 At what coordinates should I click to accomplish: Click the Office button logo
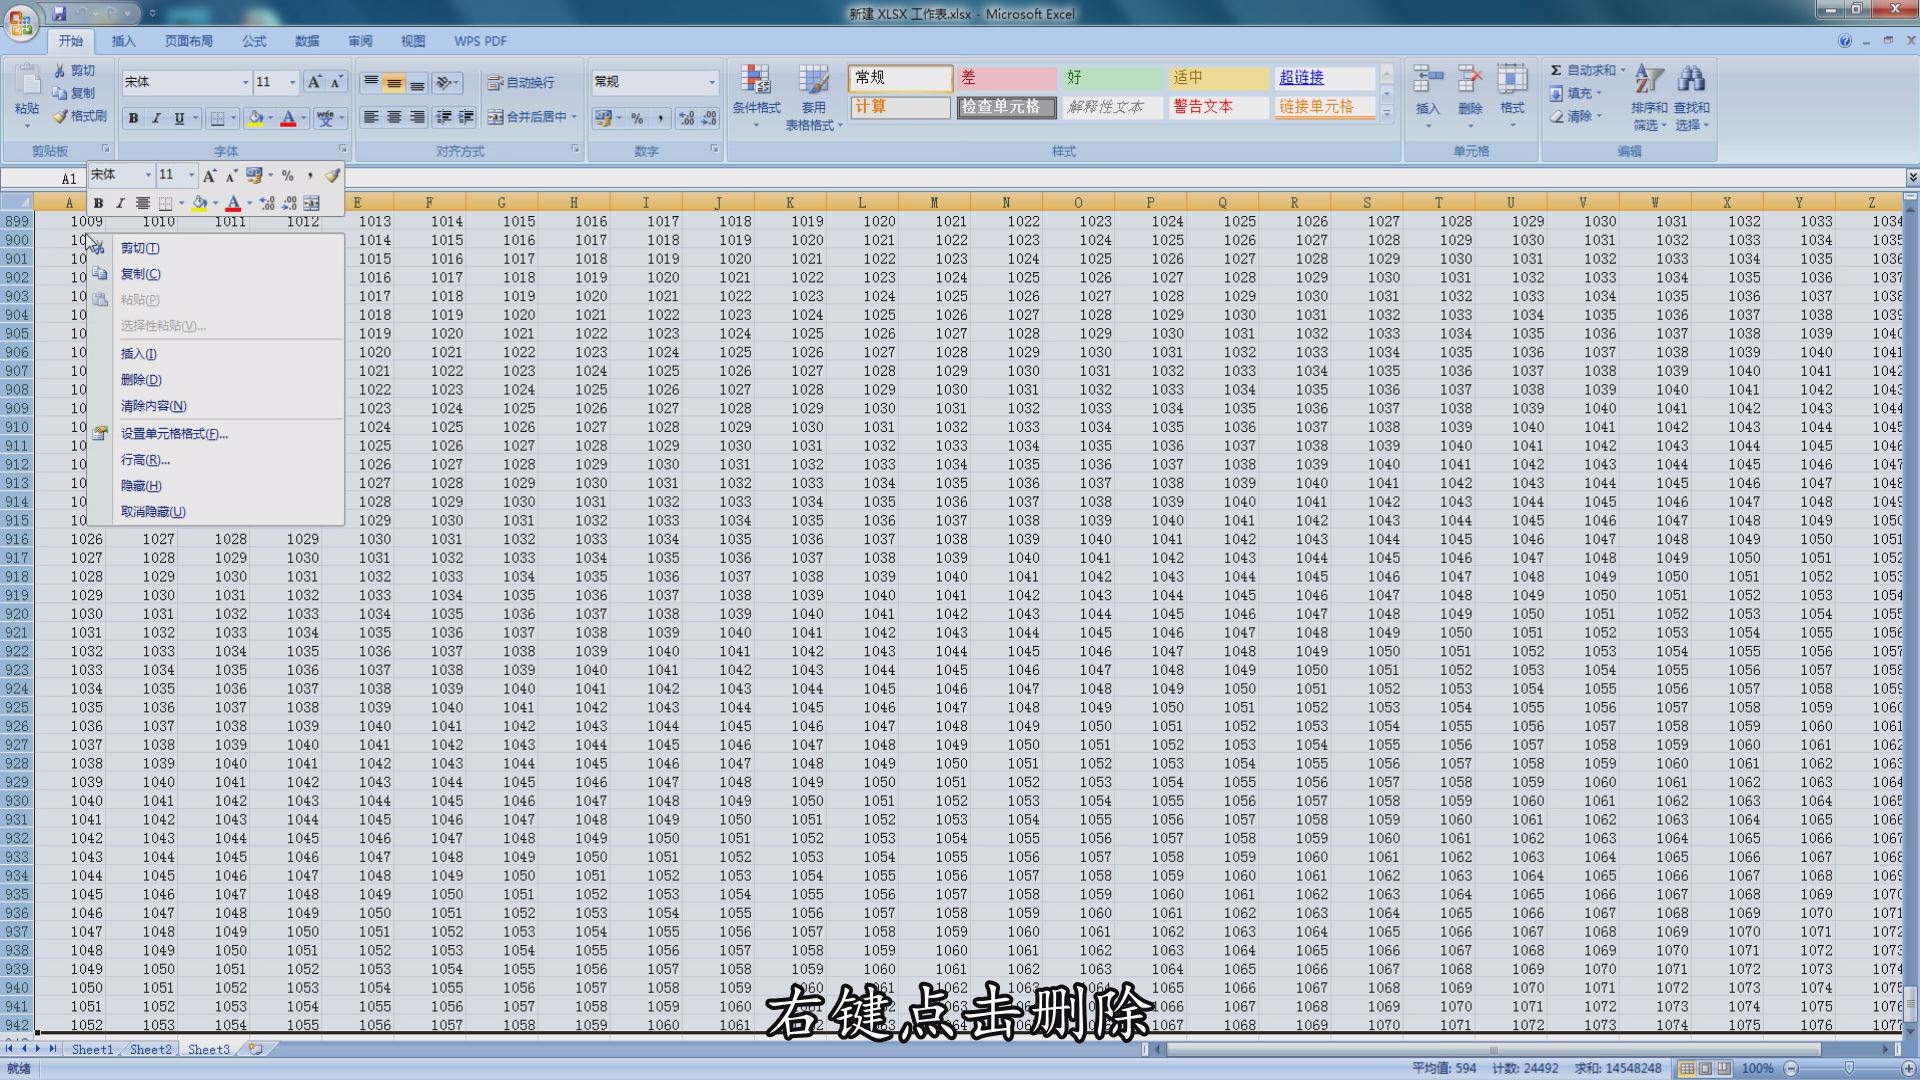(x=20, y=22)
